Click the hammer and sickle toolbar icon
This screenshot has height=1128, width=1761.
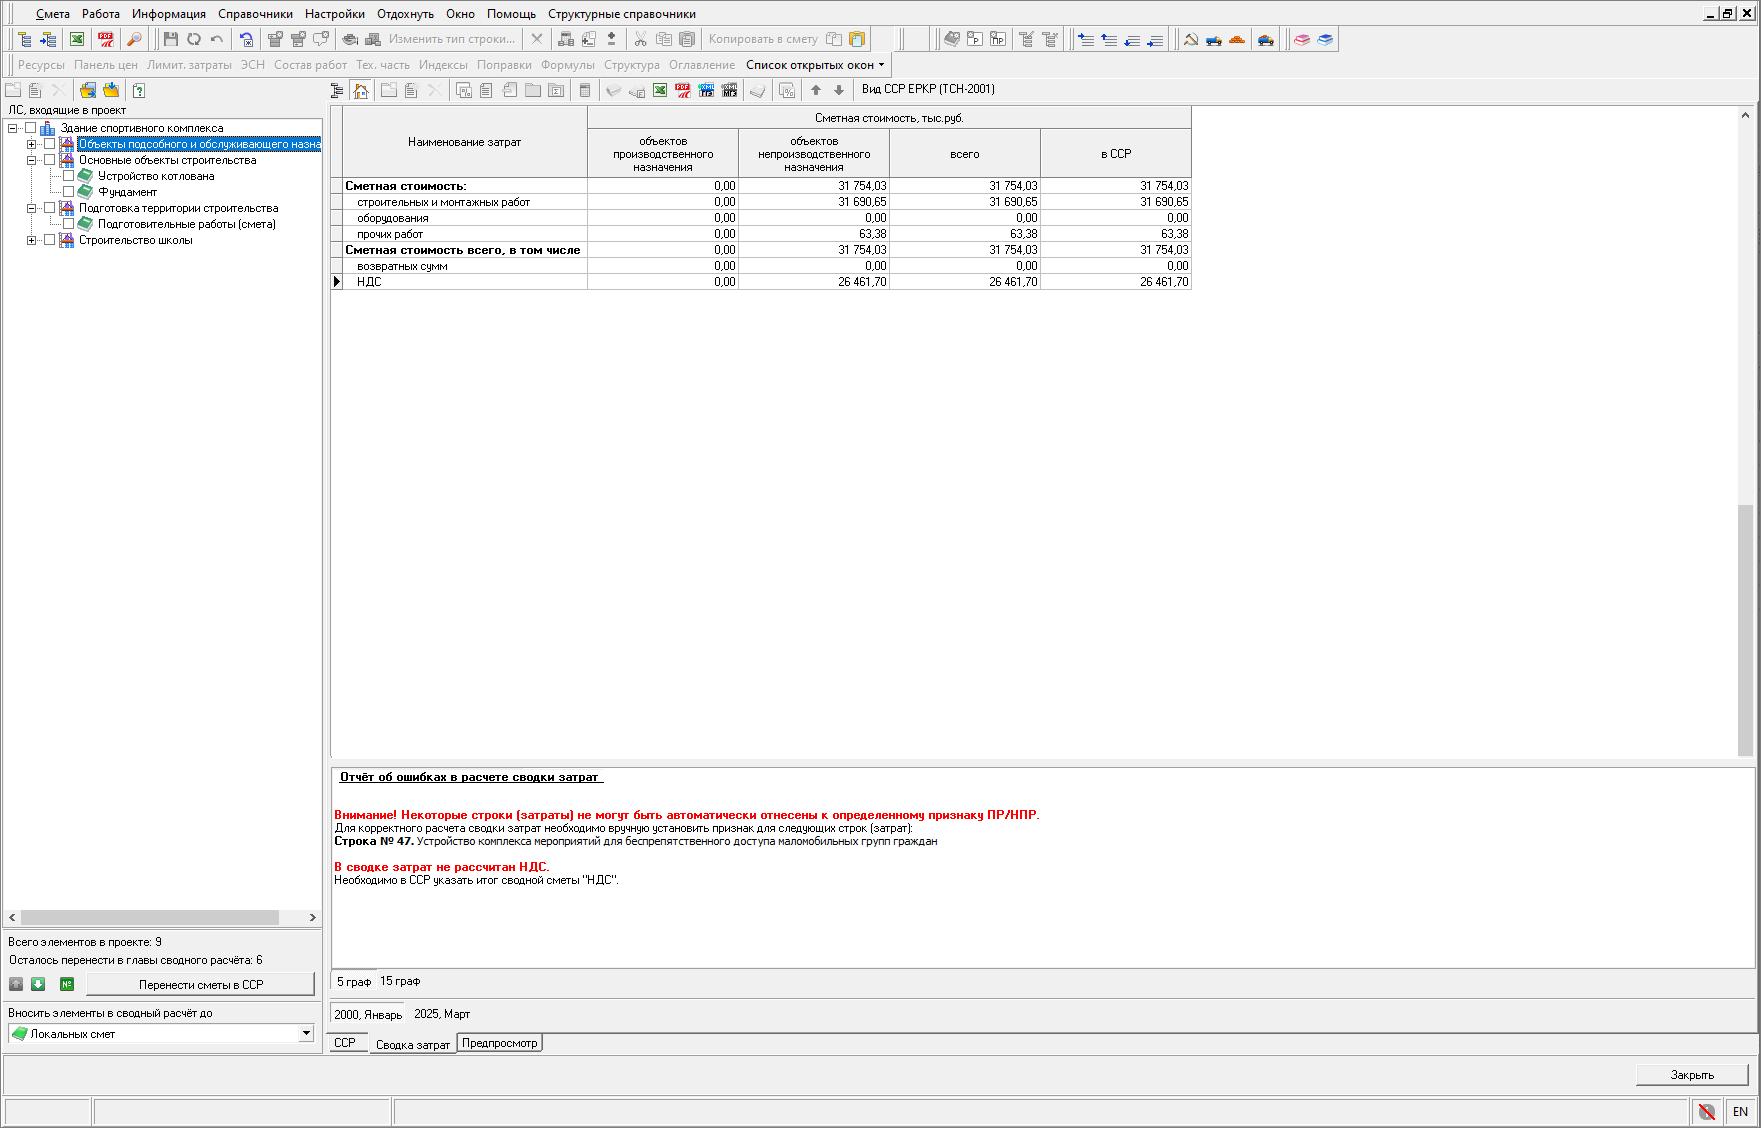pos(1190,39)
